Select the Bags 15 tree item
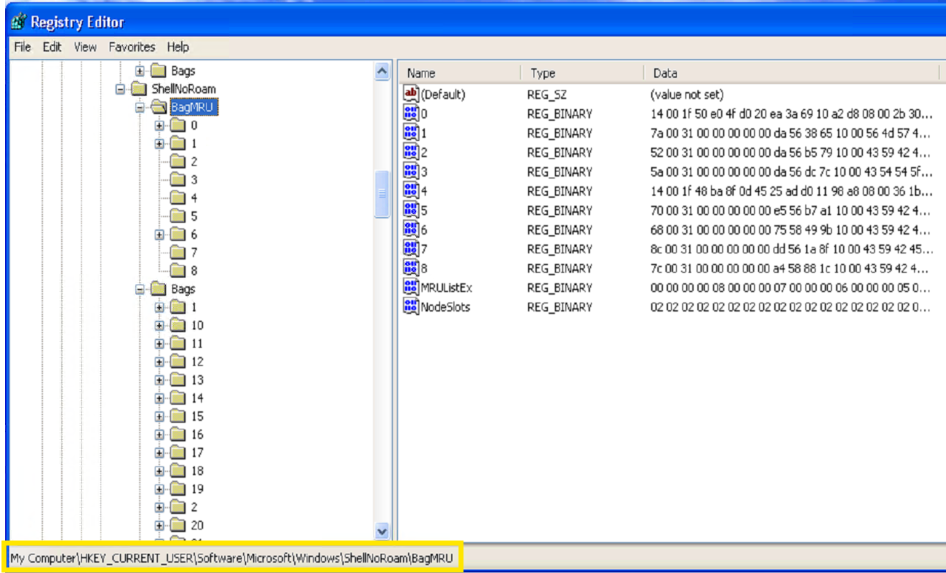 (186, 417)
